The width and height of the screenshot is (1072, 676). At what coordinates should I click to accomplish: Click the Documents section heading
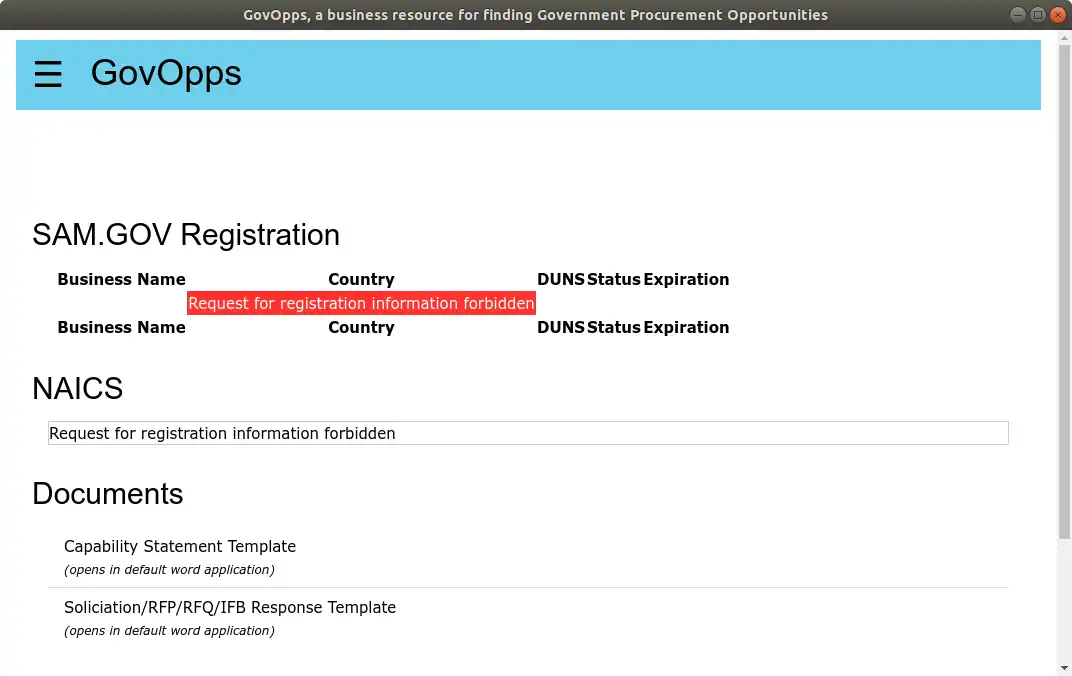click(108, 494)
